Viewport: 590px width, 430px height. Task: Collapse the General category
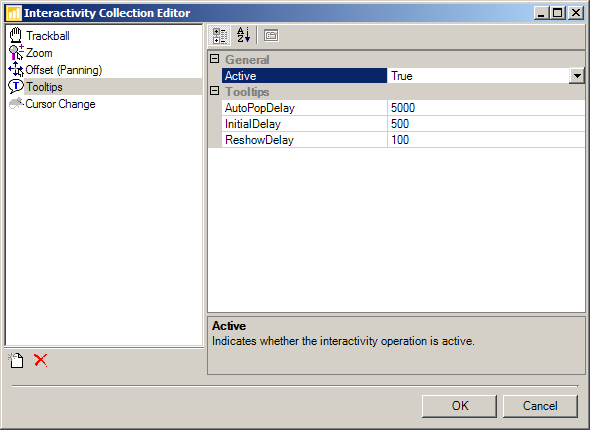click(x=214, y=59)
